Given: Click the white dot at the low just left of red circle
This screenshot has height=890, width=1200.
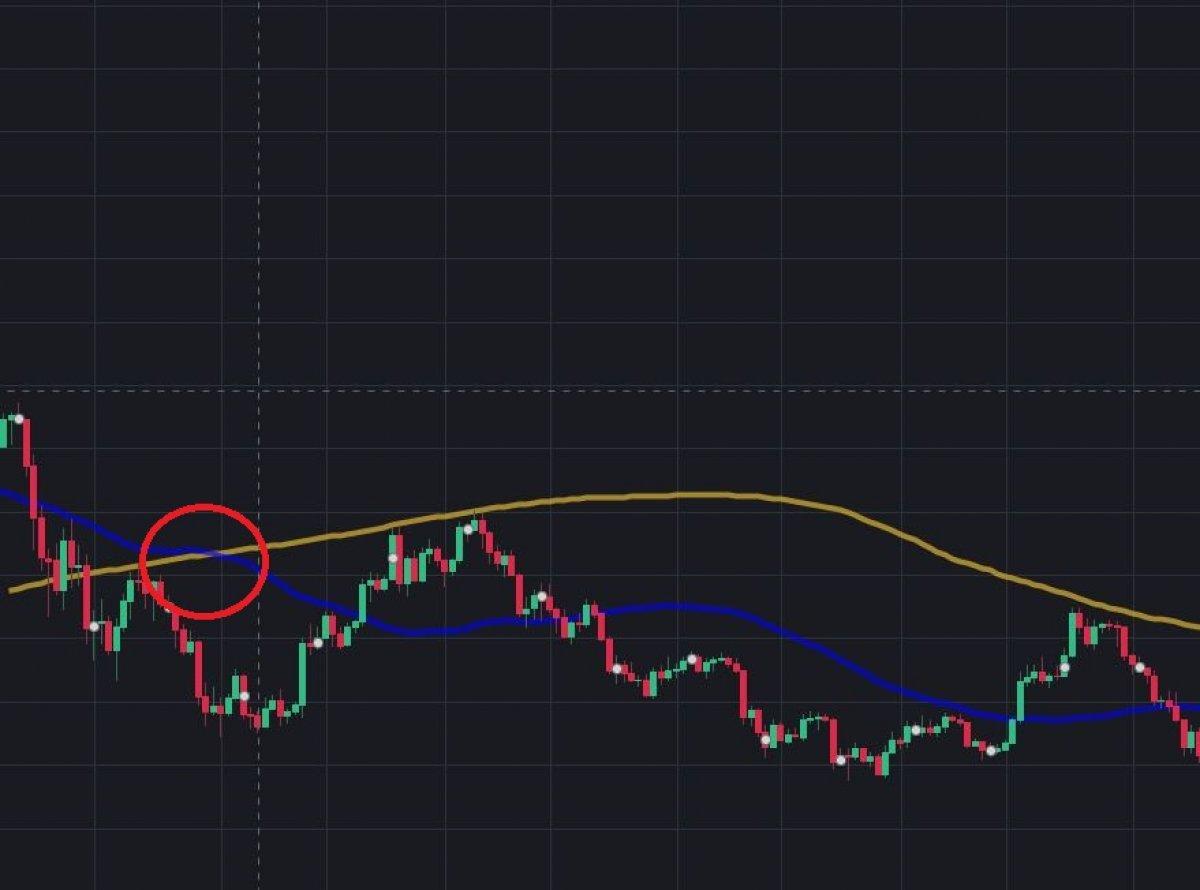Looking at the screenshot, I should [x=94, y=626].
